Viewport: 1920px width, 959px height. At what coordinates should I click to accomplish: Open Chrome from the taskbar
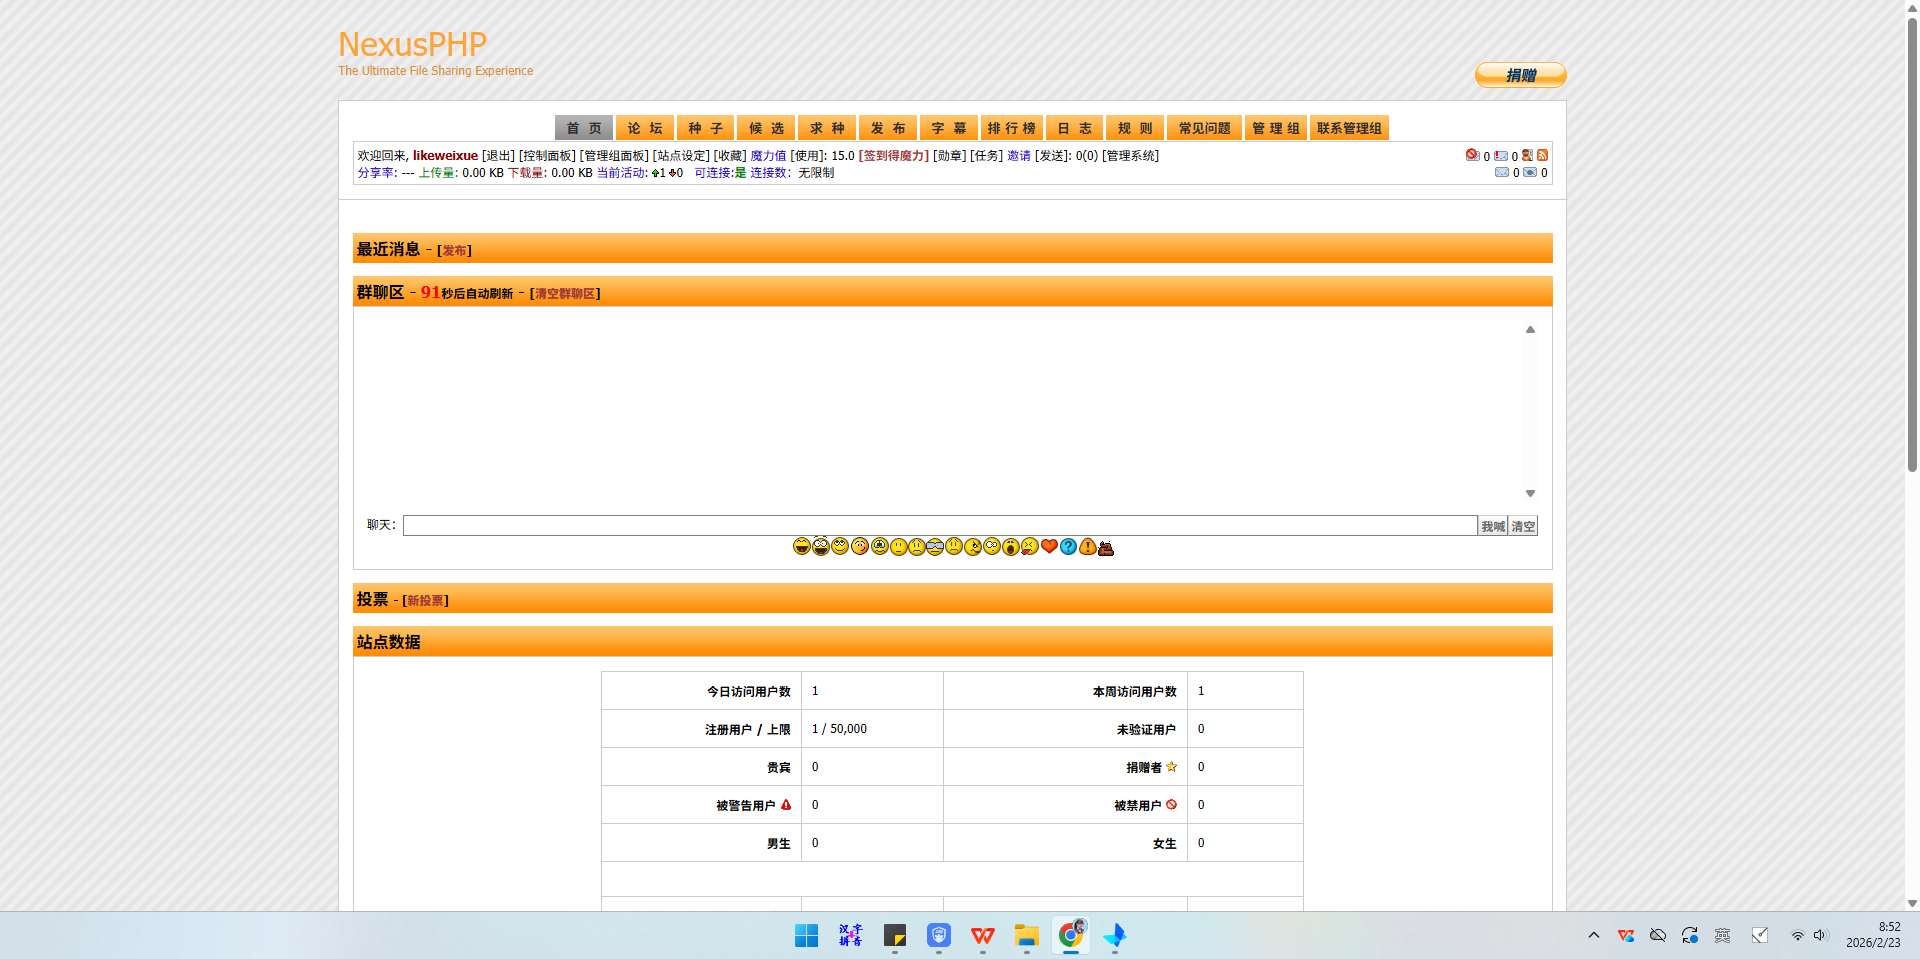1070,935
